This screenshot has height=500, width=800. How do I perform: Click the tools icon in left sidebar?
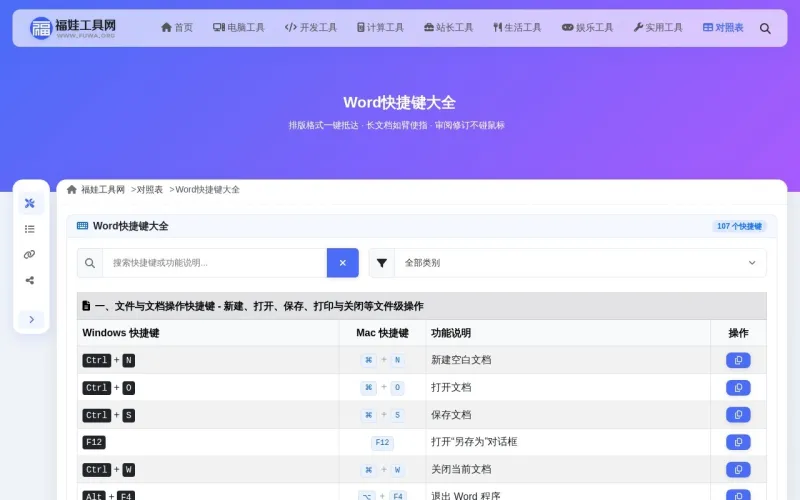click(30, 203)
